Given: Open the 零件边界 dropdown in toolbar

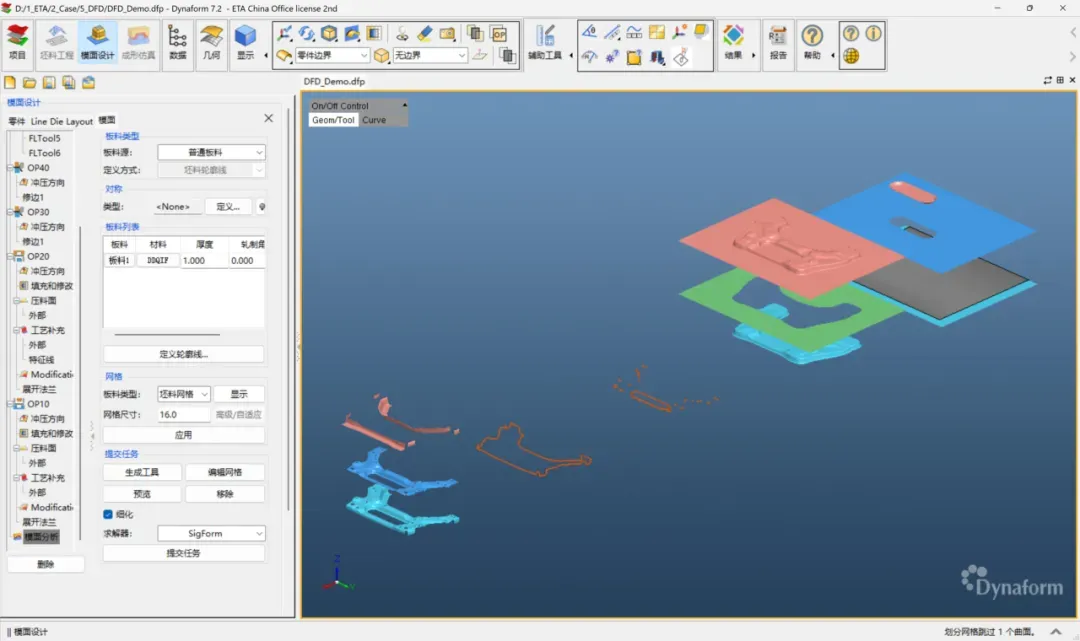Looking at the screenshot, I should pos(331,56).
